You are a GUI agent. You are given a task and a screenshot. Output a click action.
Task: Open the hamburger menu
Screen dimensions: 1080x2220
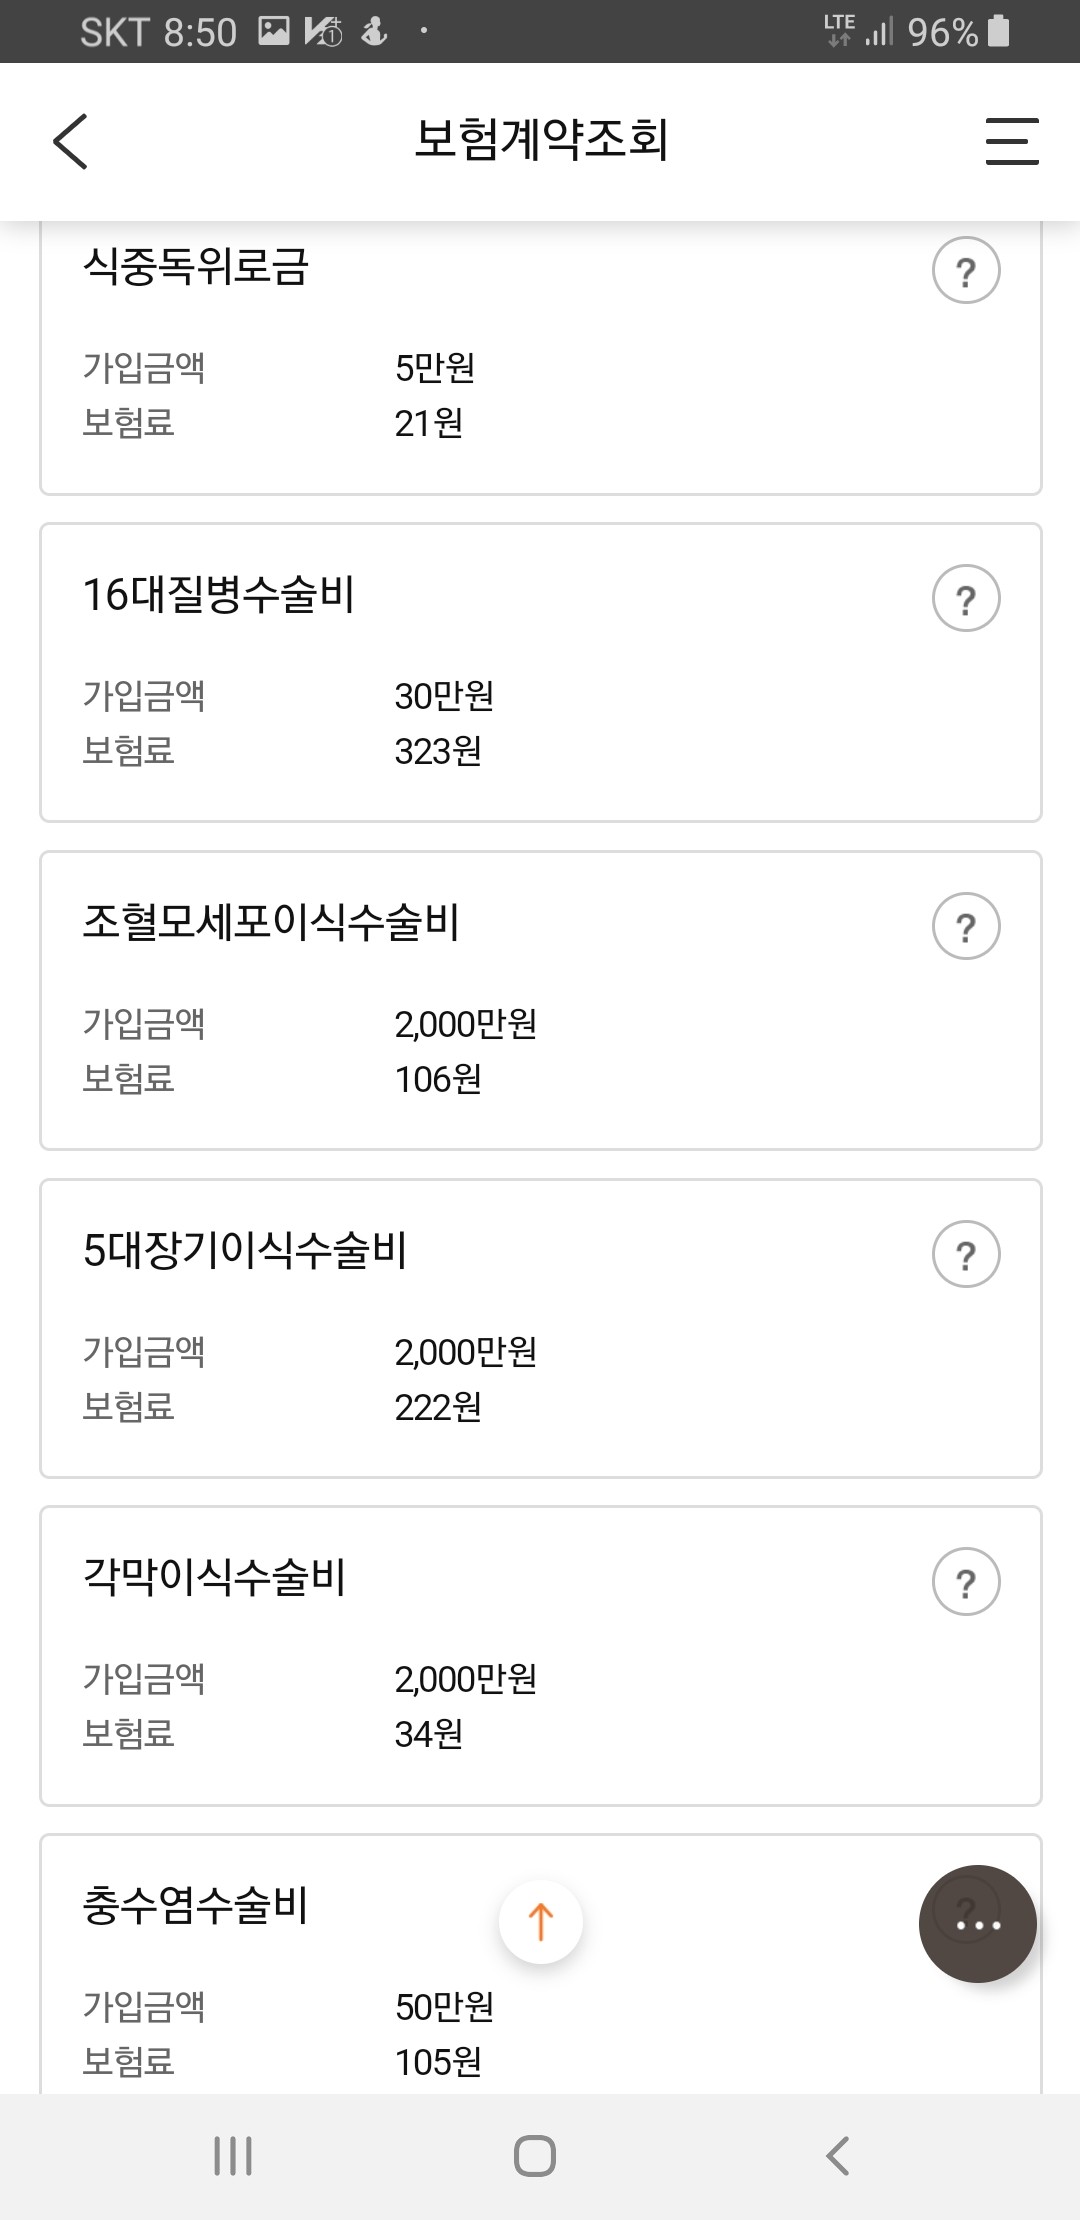click(x=1012, y=141)
